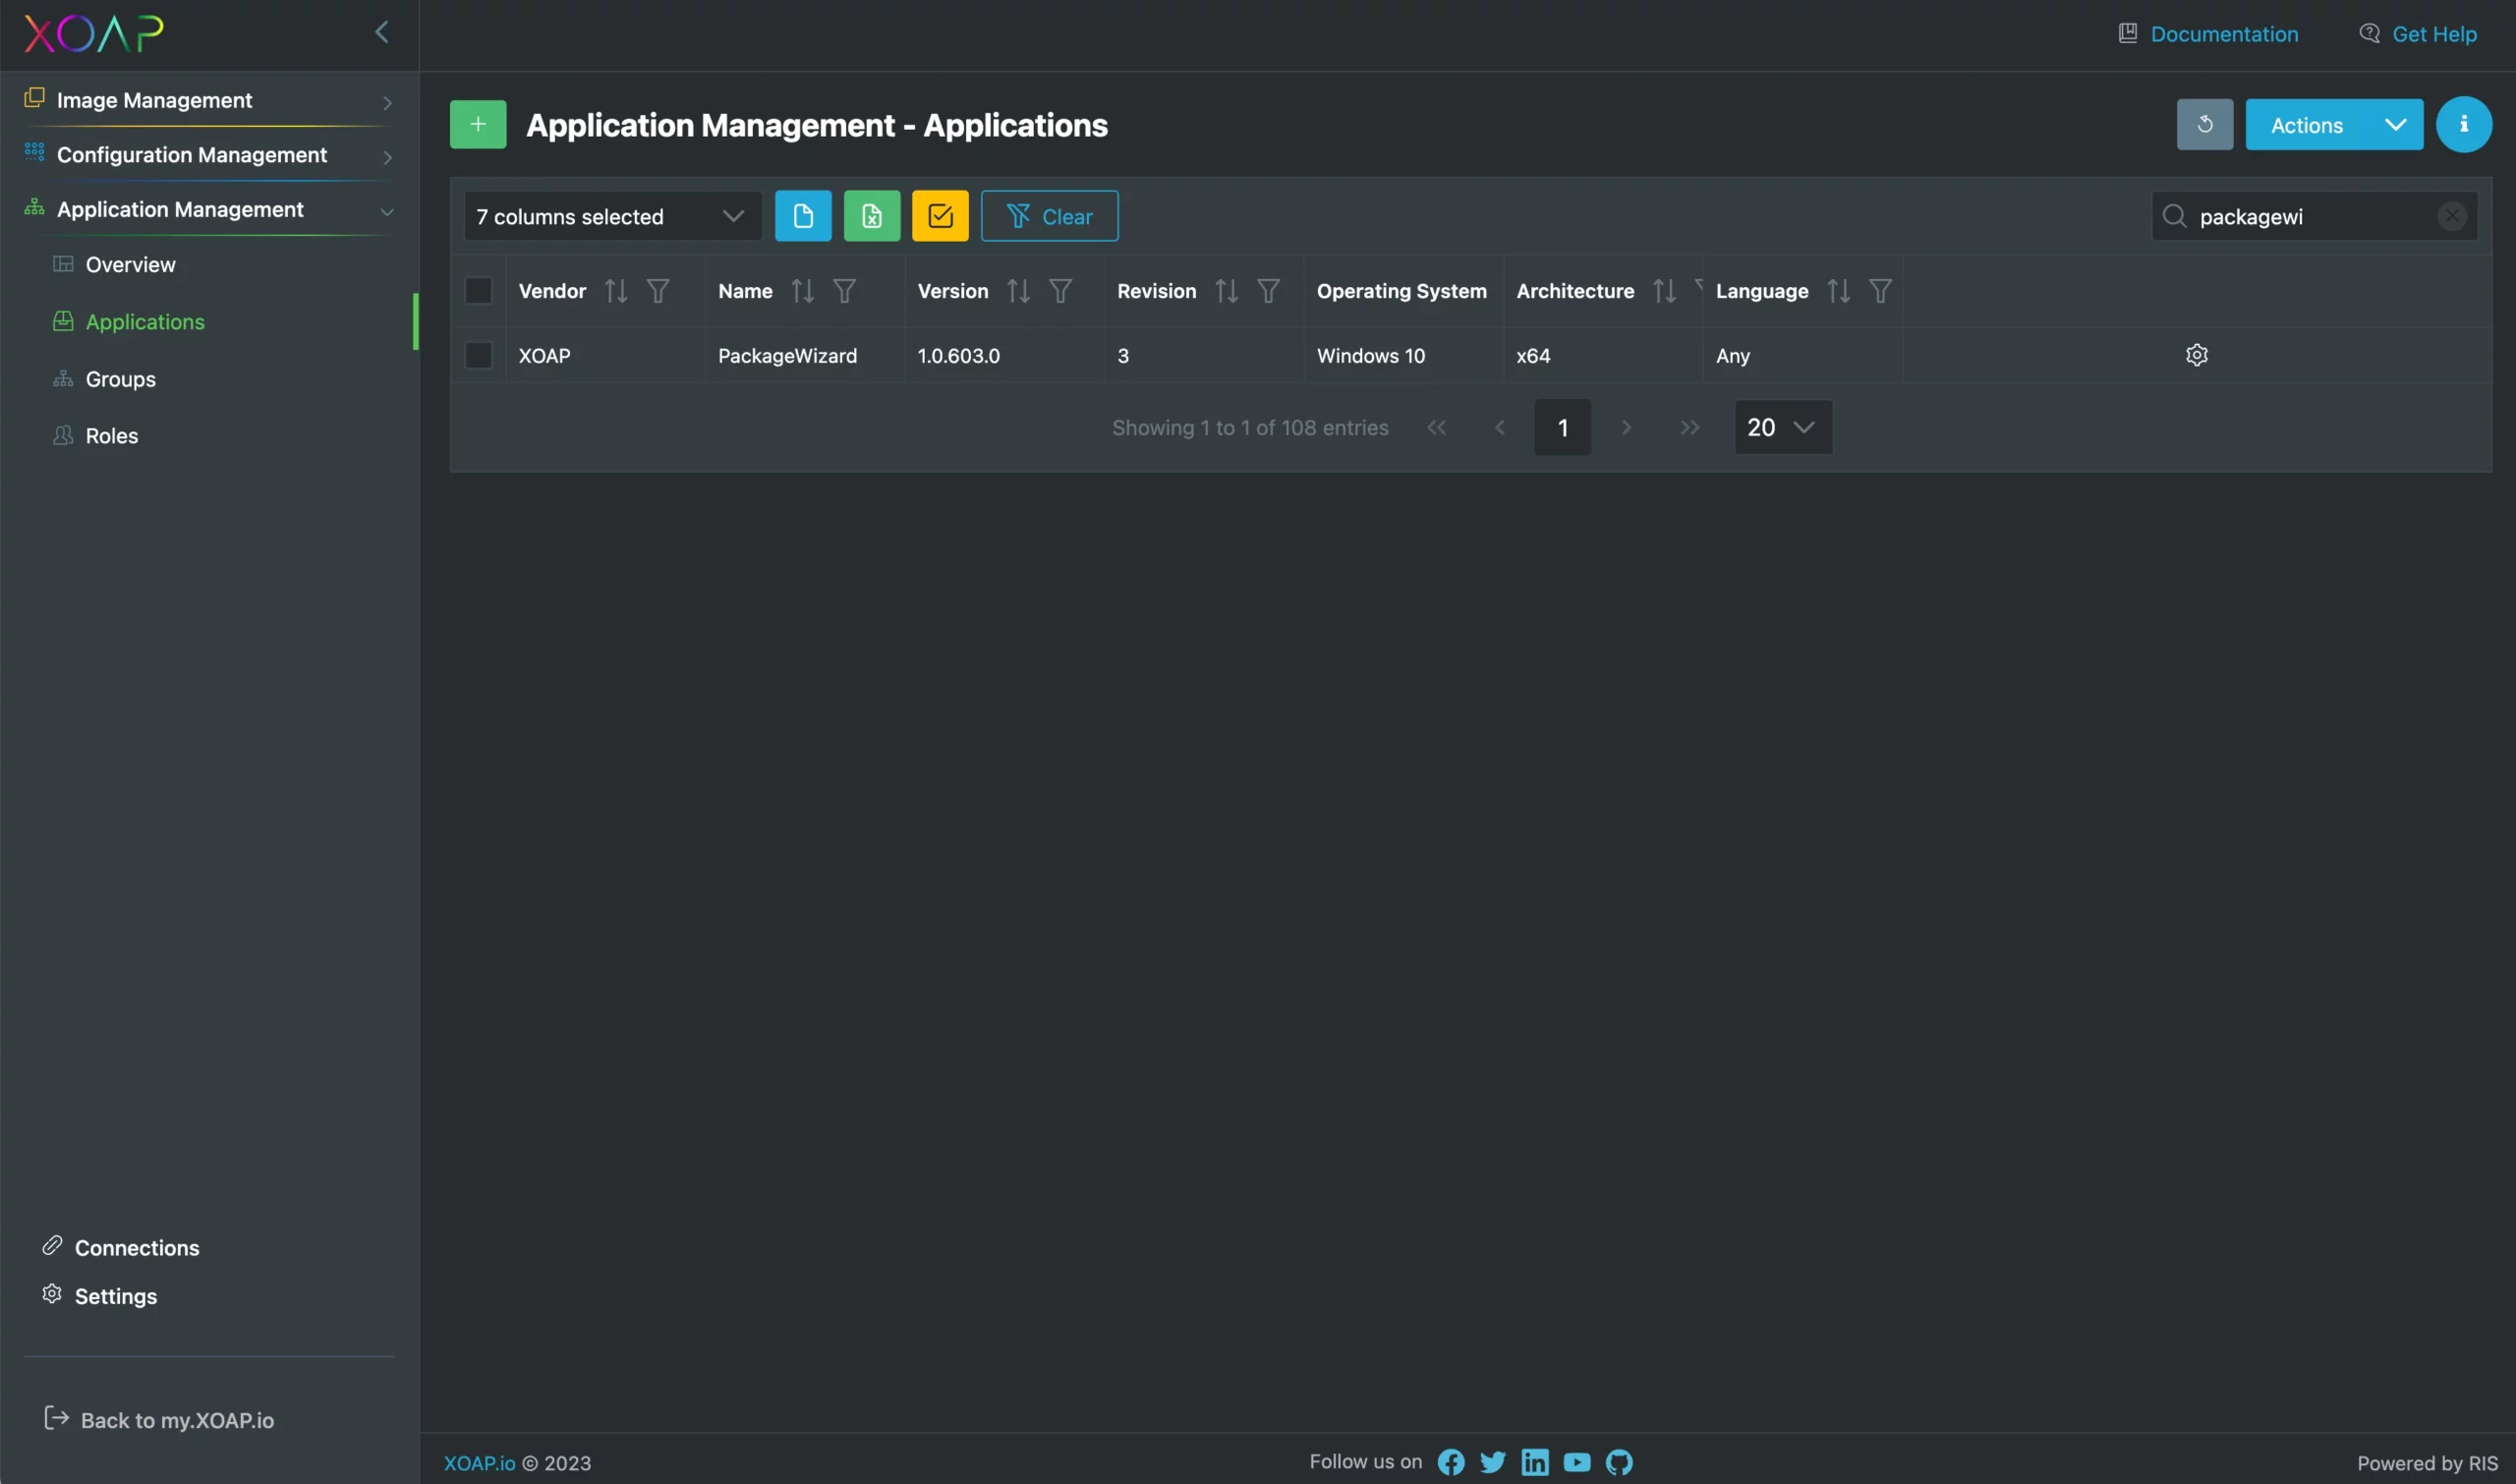Screen dimensions: 2516x1484
Task: Go to the next page of results
Action: tap(1626, 427)
